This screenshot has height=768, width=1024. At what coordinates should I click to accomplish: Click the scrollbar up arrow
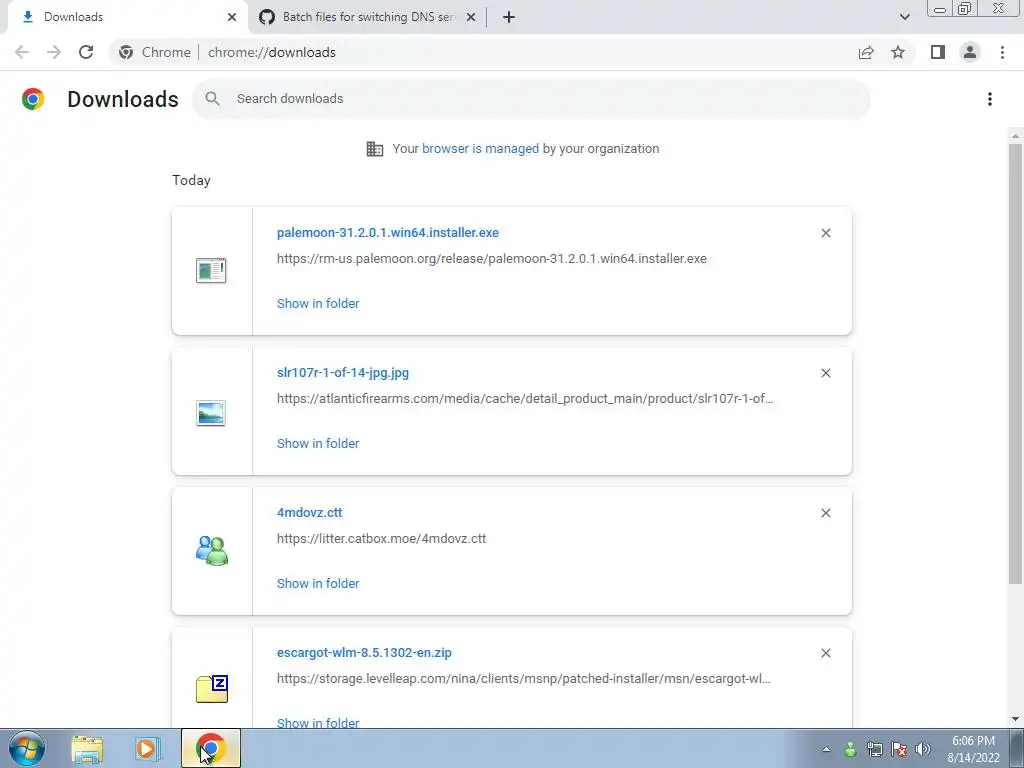tap(1015, 136)
